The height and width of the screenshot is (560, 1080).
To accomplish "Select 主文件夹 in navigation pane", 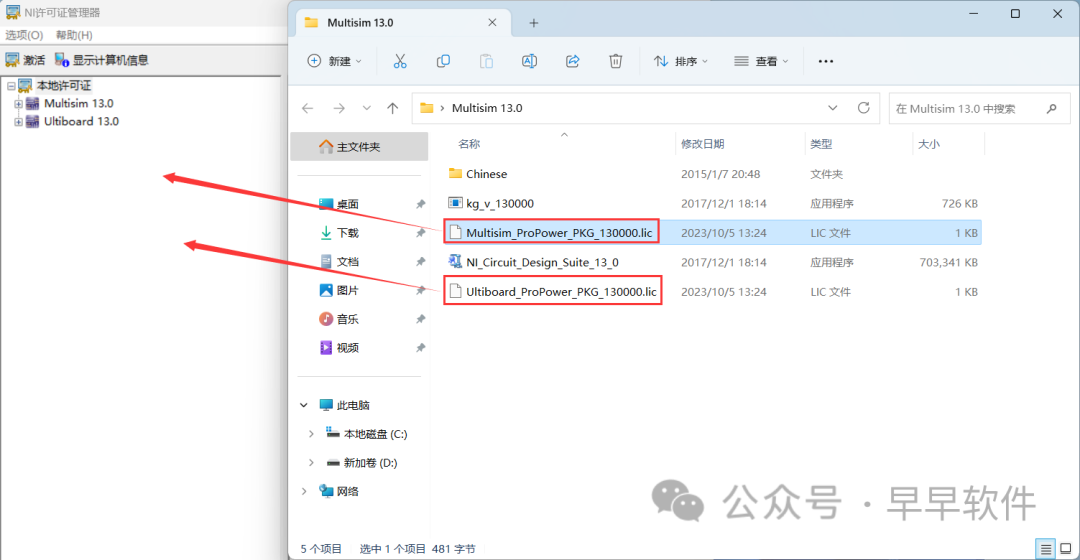I will (x=359, y=147).
